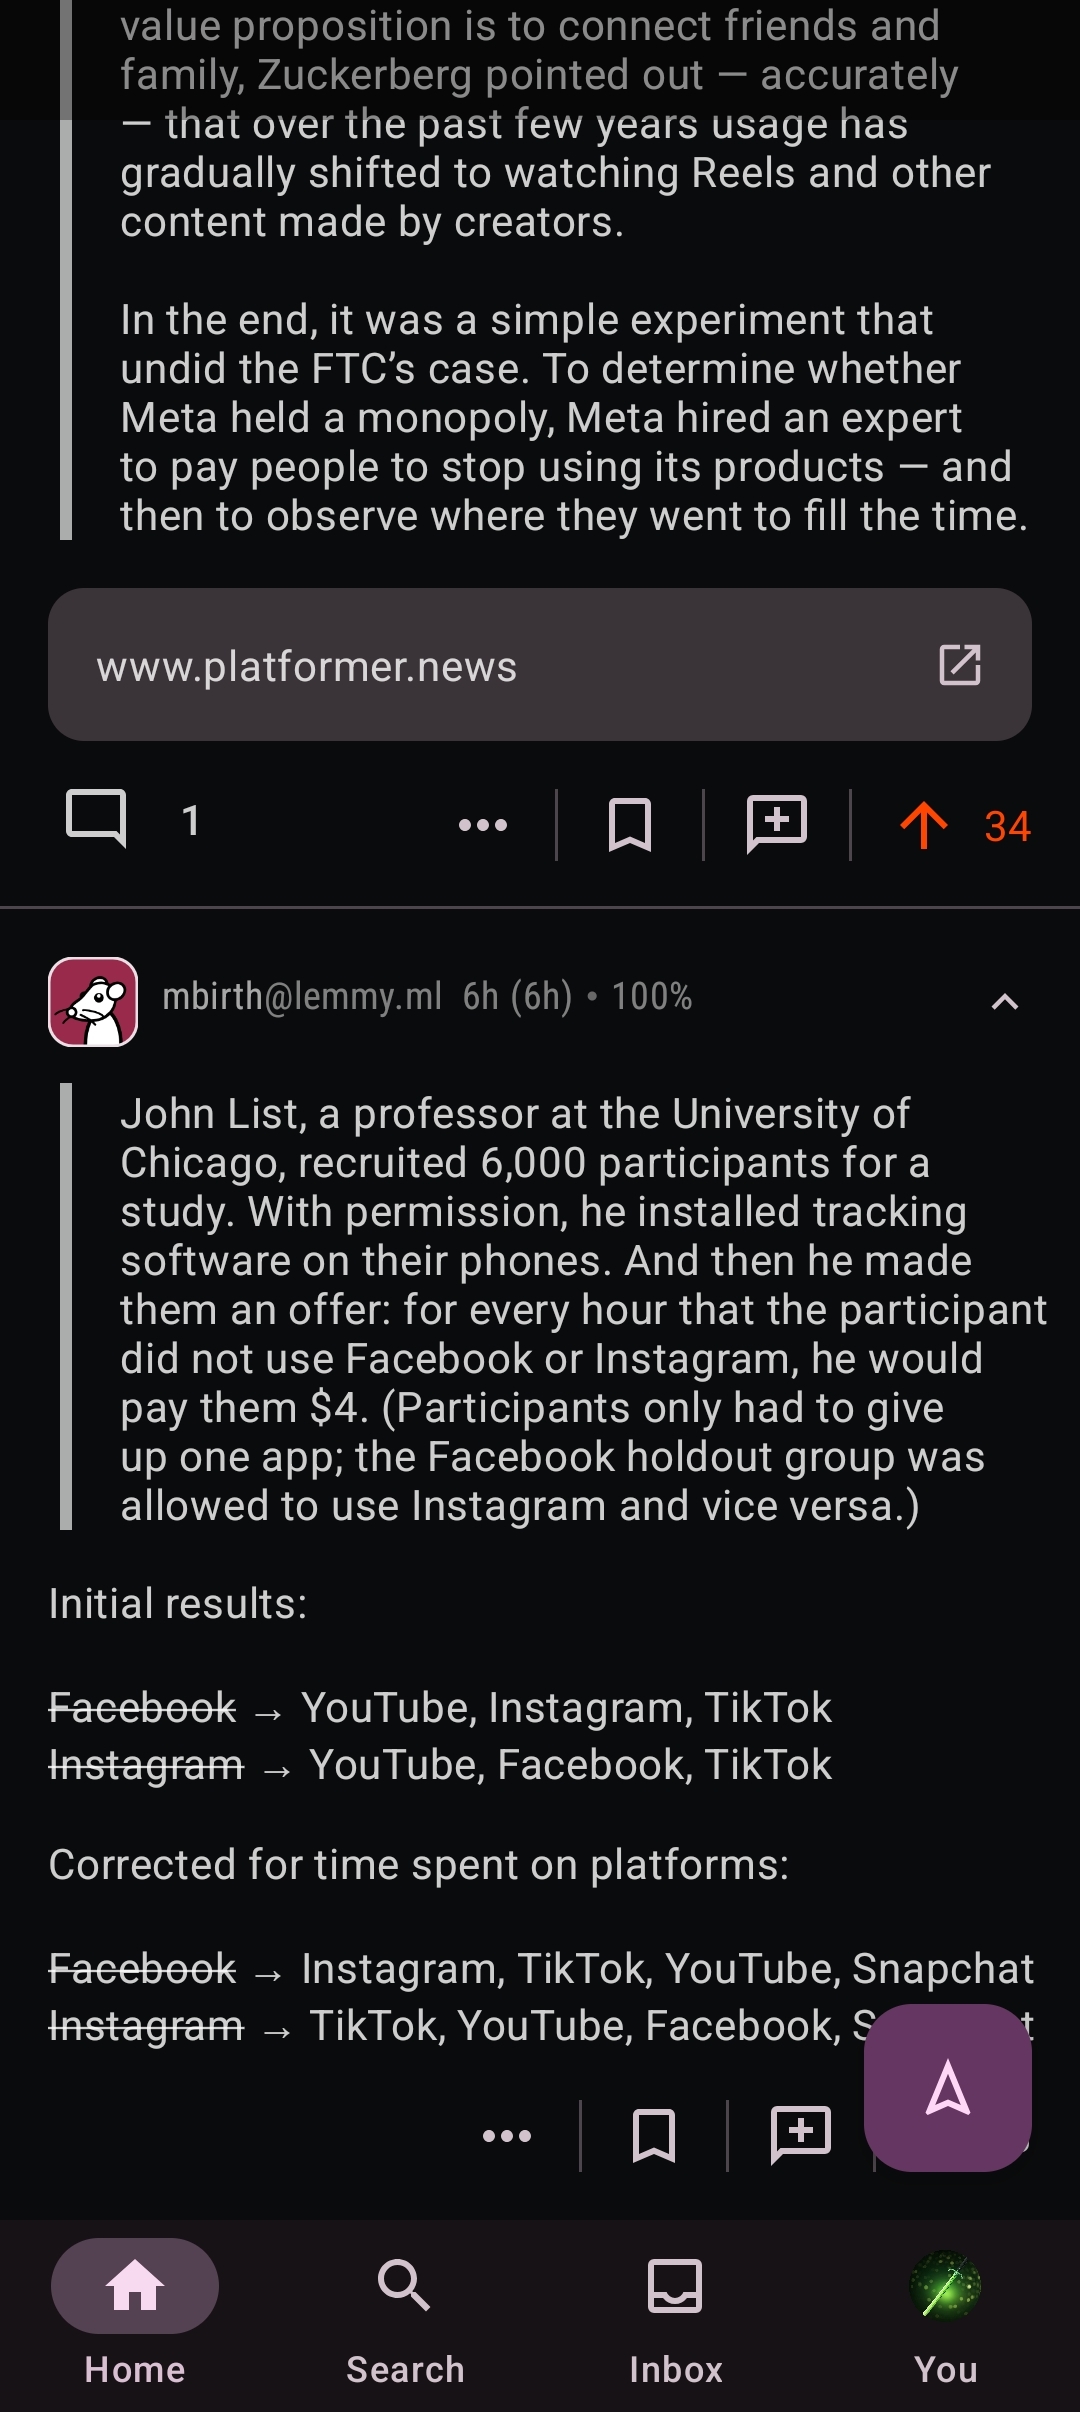1080x2412 pixels.
Task: Tap the 100% upvote ratio on mbirth's comment
Action: coord(652,997)
